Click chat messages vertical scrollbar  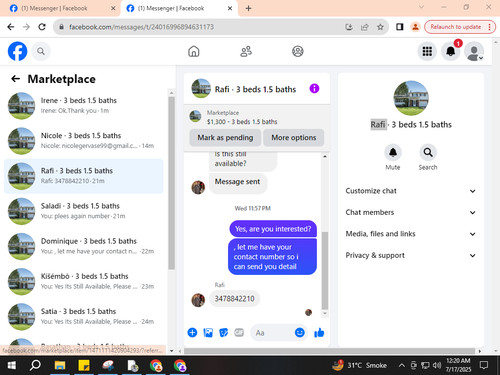click(325, 270)
